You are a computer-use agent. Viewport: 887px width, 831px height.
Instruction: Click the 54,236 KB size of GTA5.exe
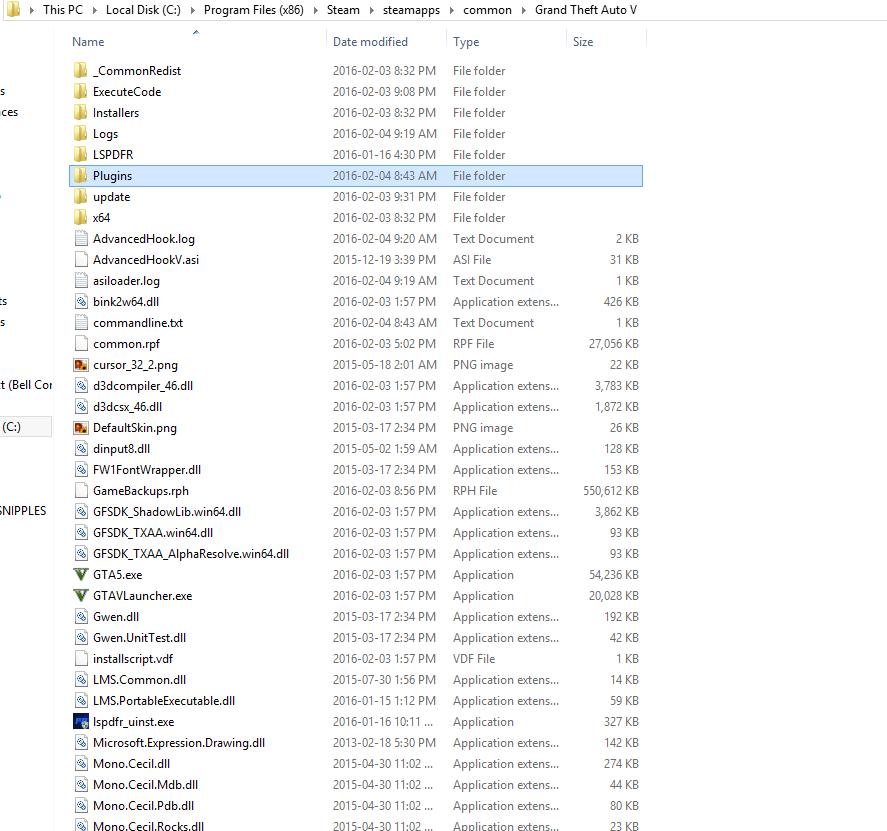pyautogui.click(x=614, y=575)
